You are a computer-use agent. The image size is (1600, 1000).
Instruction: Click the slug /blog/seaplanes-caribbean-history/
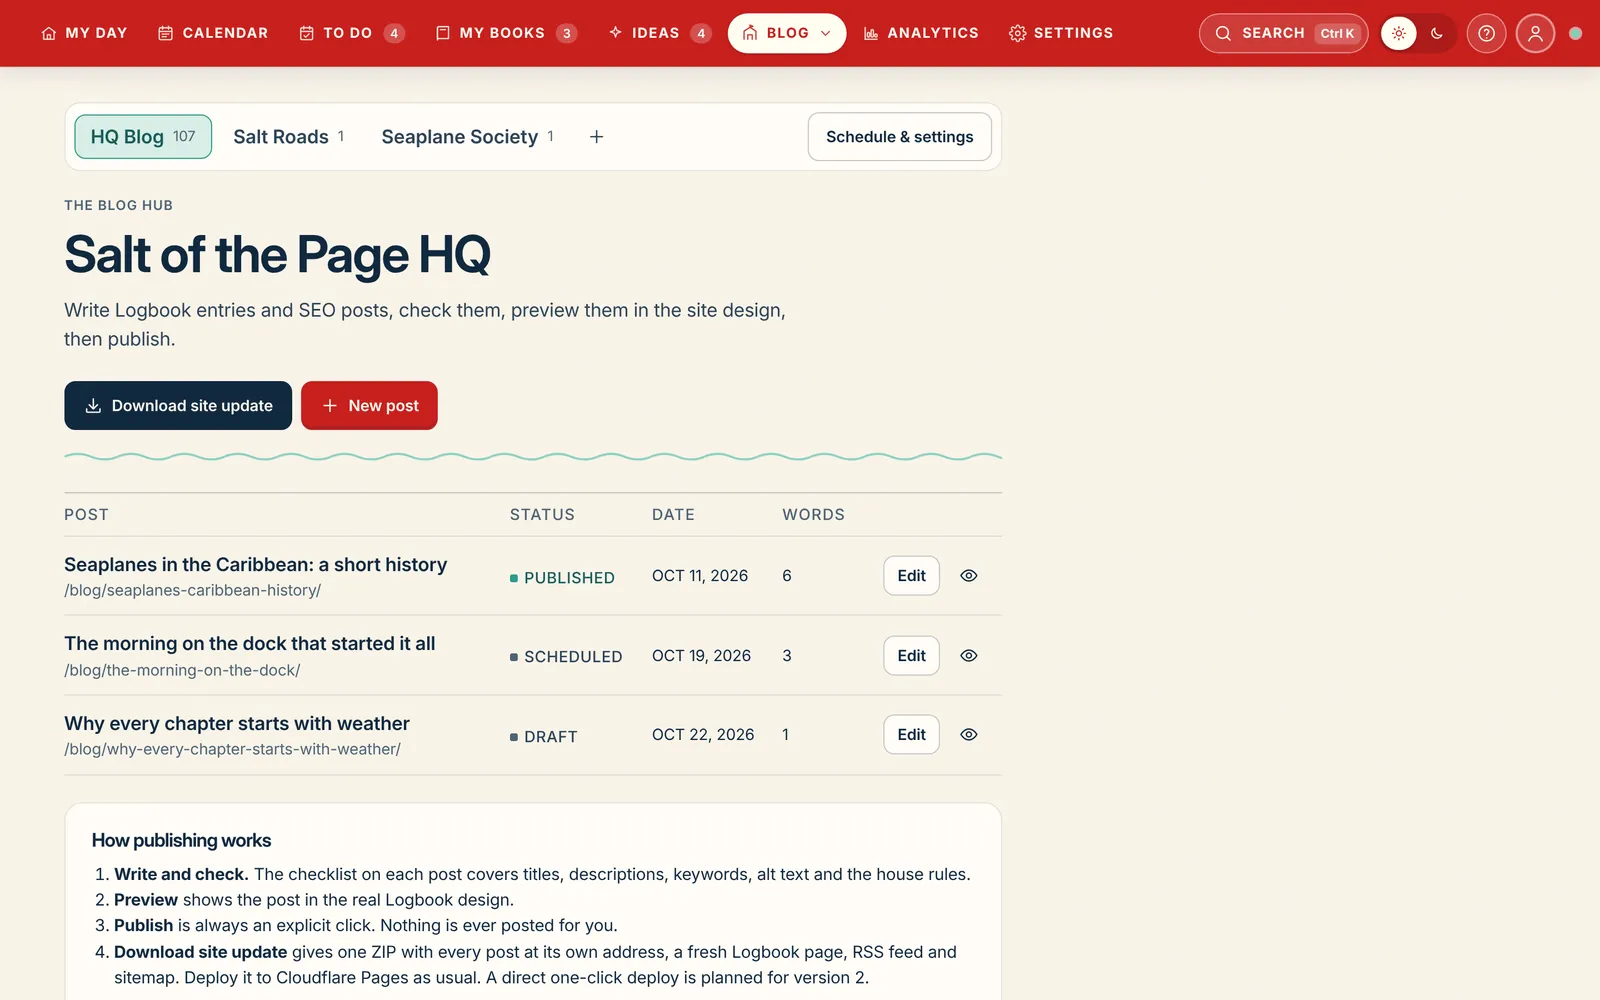point(193,591)
